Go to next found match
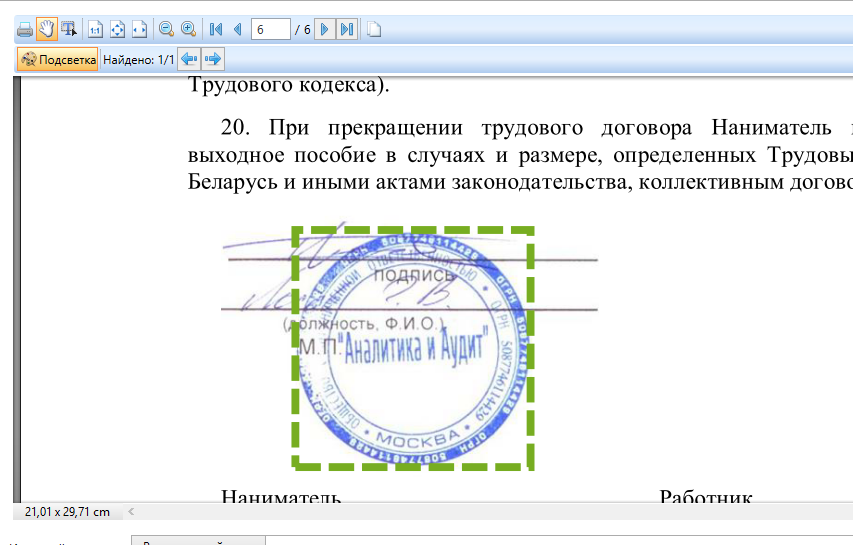Viewport: 853px width, 545px height. (212, 60)
